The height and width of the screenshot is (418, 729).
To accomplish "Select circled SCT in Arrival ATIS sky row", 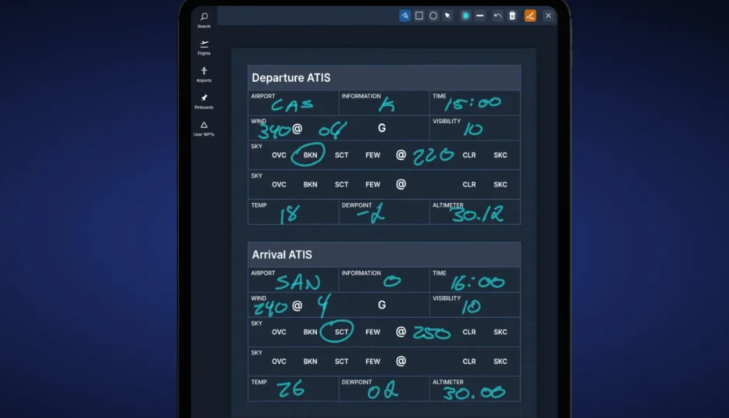I will click(x=341, y=332).
